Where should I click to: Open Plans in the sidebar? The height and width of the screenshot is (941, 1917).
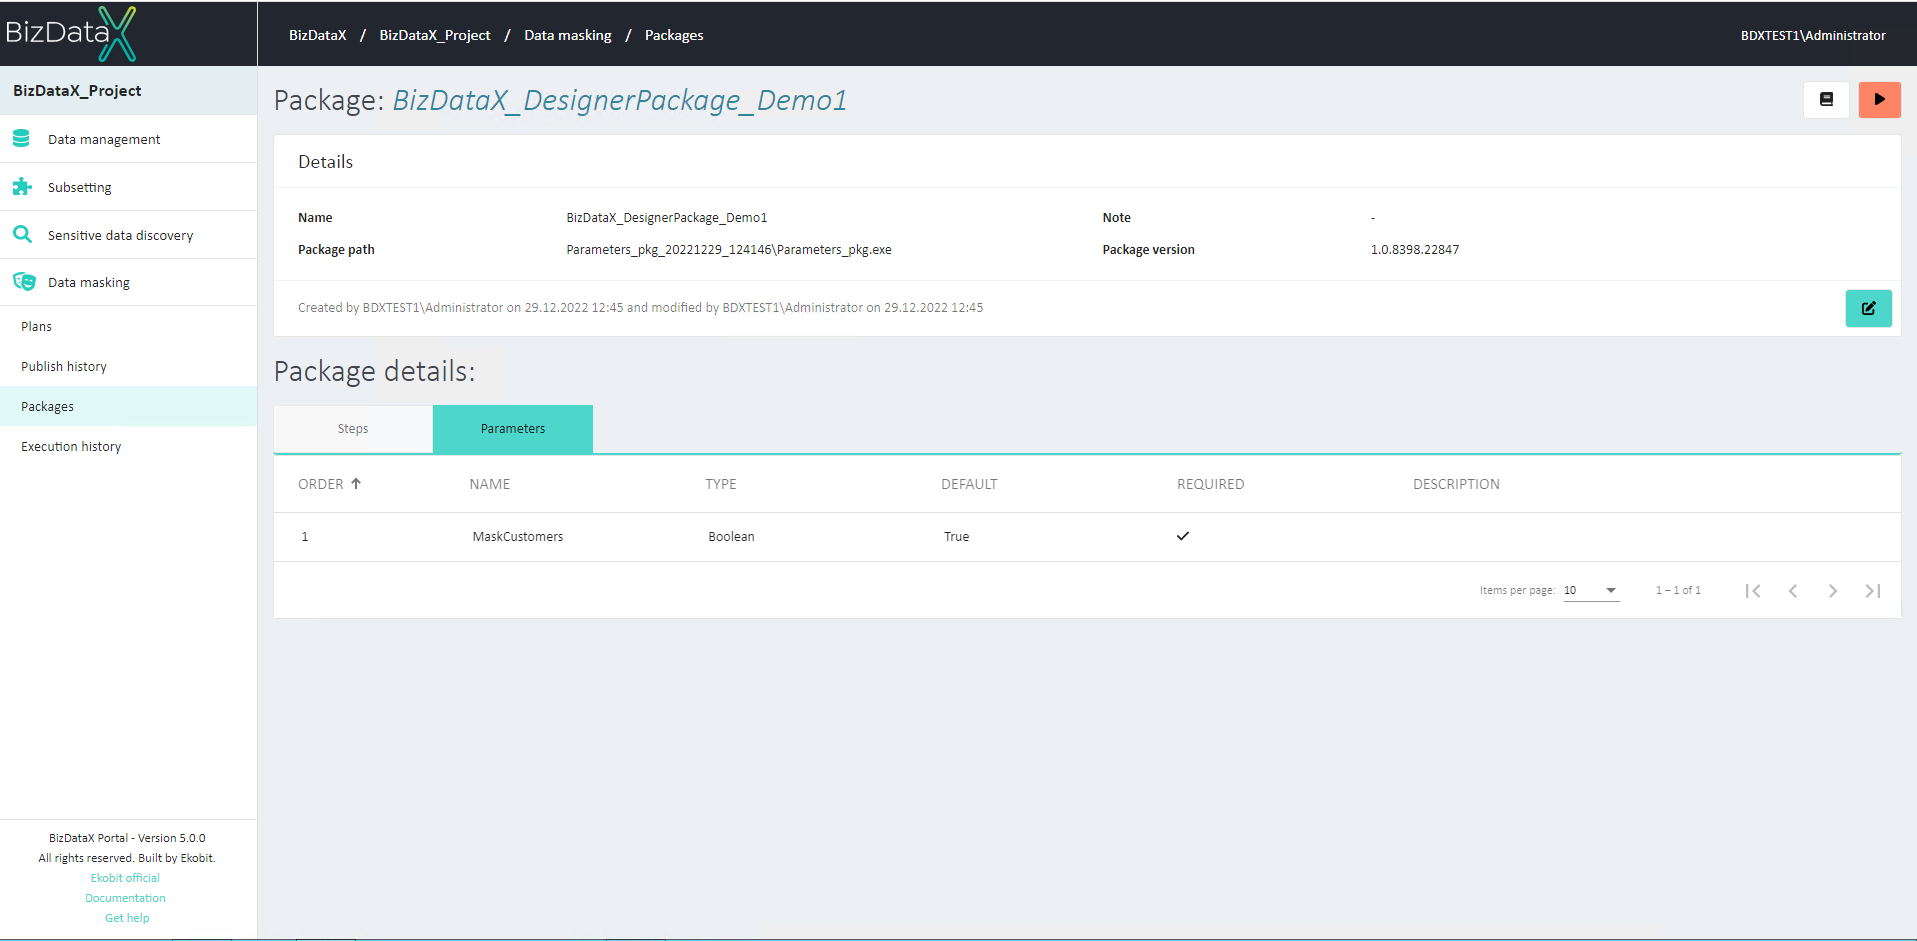coord(128,326)
